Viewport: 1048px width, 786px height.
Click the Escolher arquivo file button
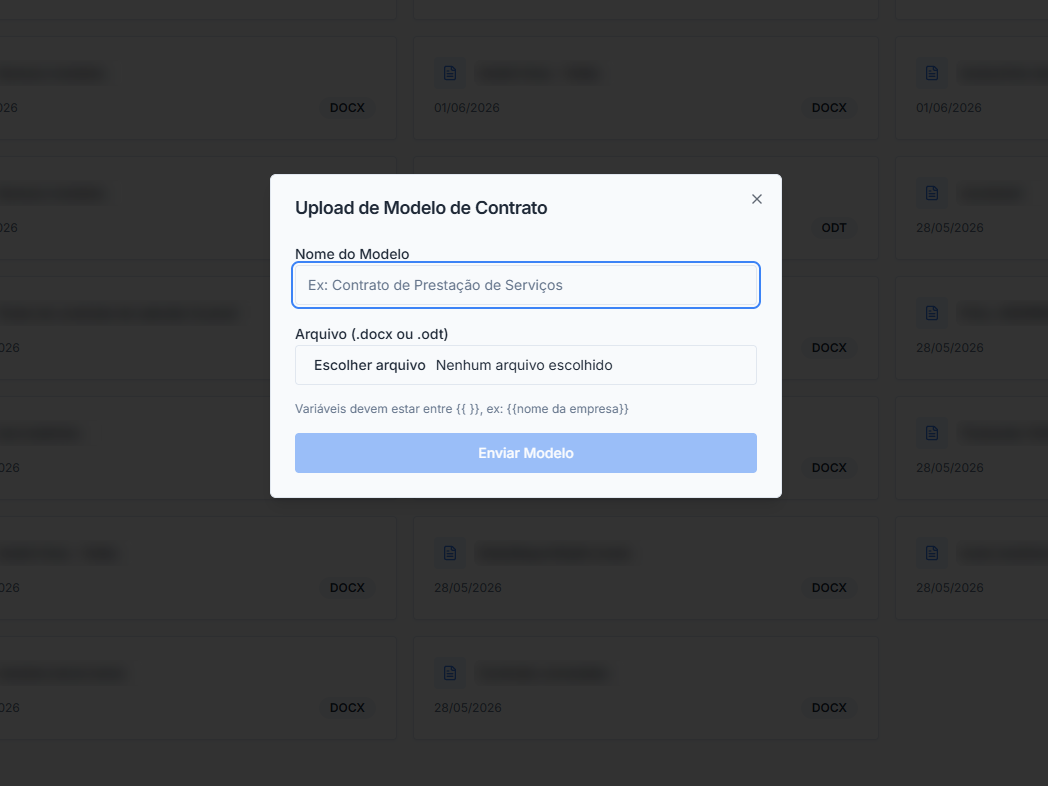[370, 365]
